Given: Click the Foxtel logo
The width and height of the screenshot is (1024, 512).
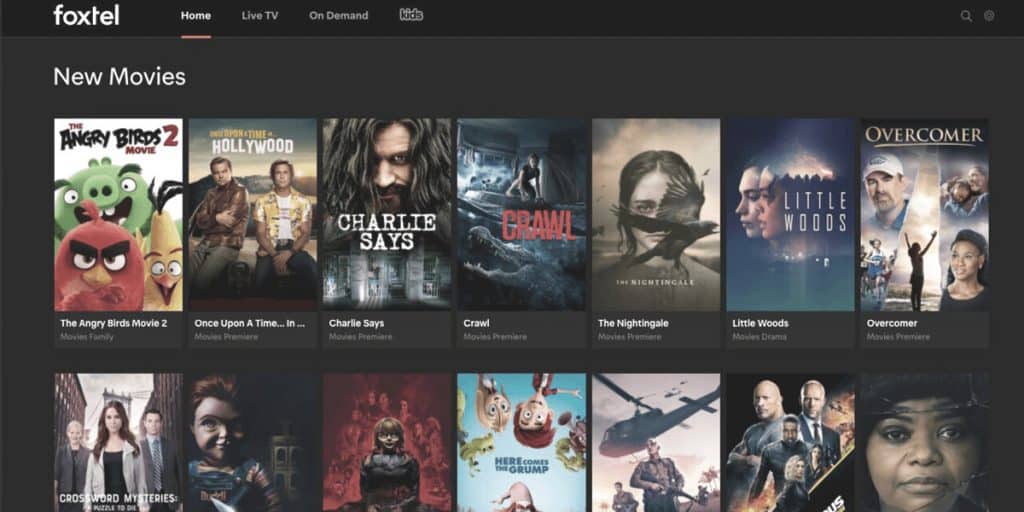Looking at the screenshot, I should coord(86,15).
